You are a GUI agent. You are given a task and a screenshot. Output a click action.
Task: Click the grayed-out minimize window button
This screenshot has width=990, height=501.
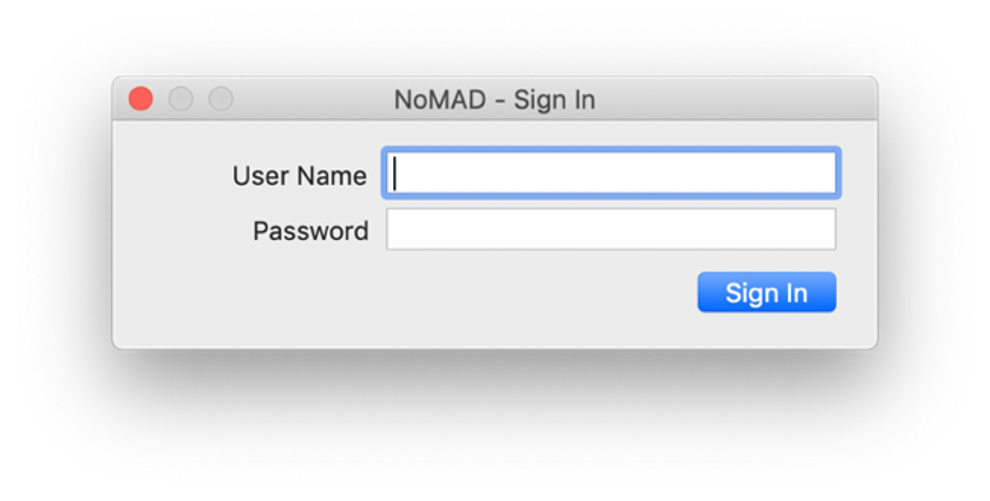coord(181,99)
